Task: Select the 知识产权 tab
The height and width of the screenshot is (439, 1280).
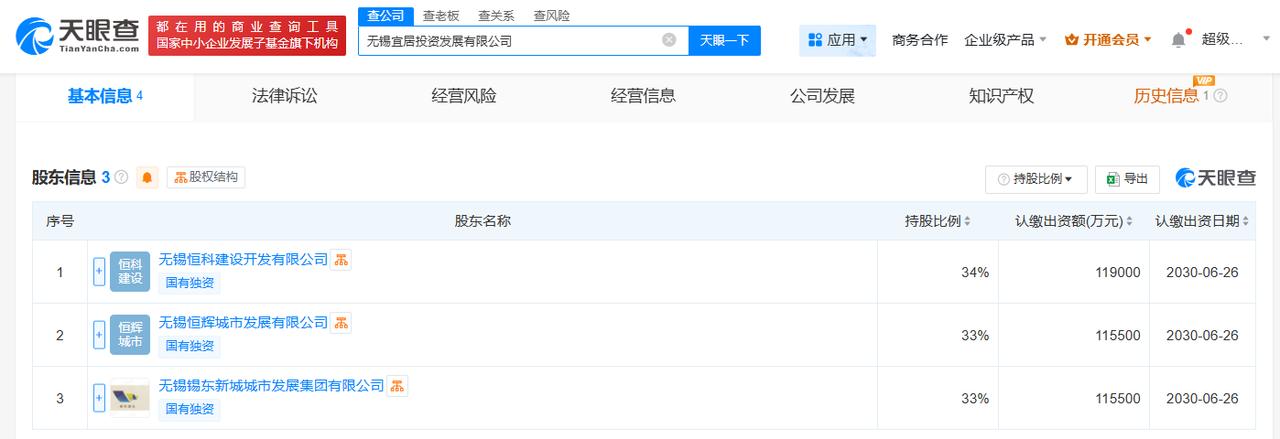Action: [x=1001, y=96]
